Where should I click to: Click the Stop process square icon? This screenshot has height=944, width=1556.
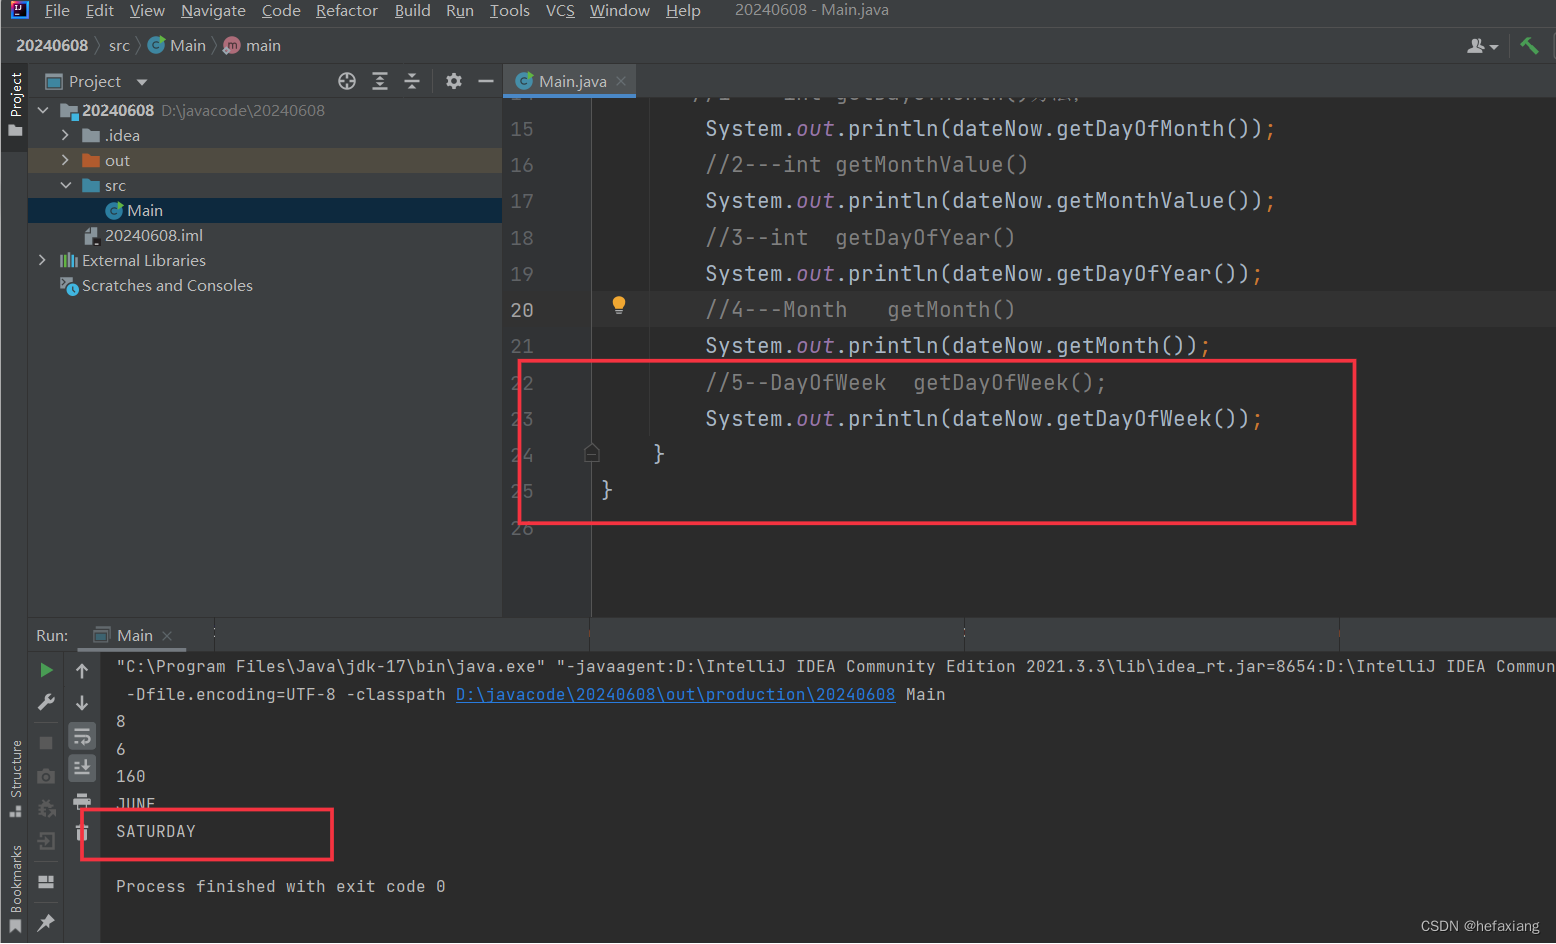pyautogui.click(x=46, y=743)
